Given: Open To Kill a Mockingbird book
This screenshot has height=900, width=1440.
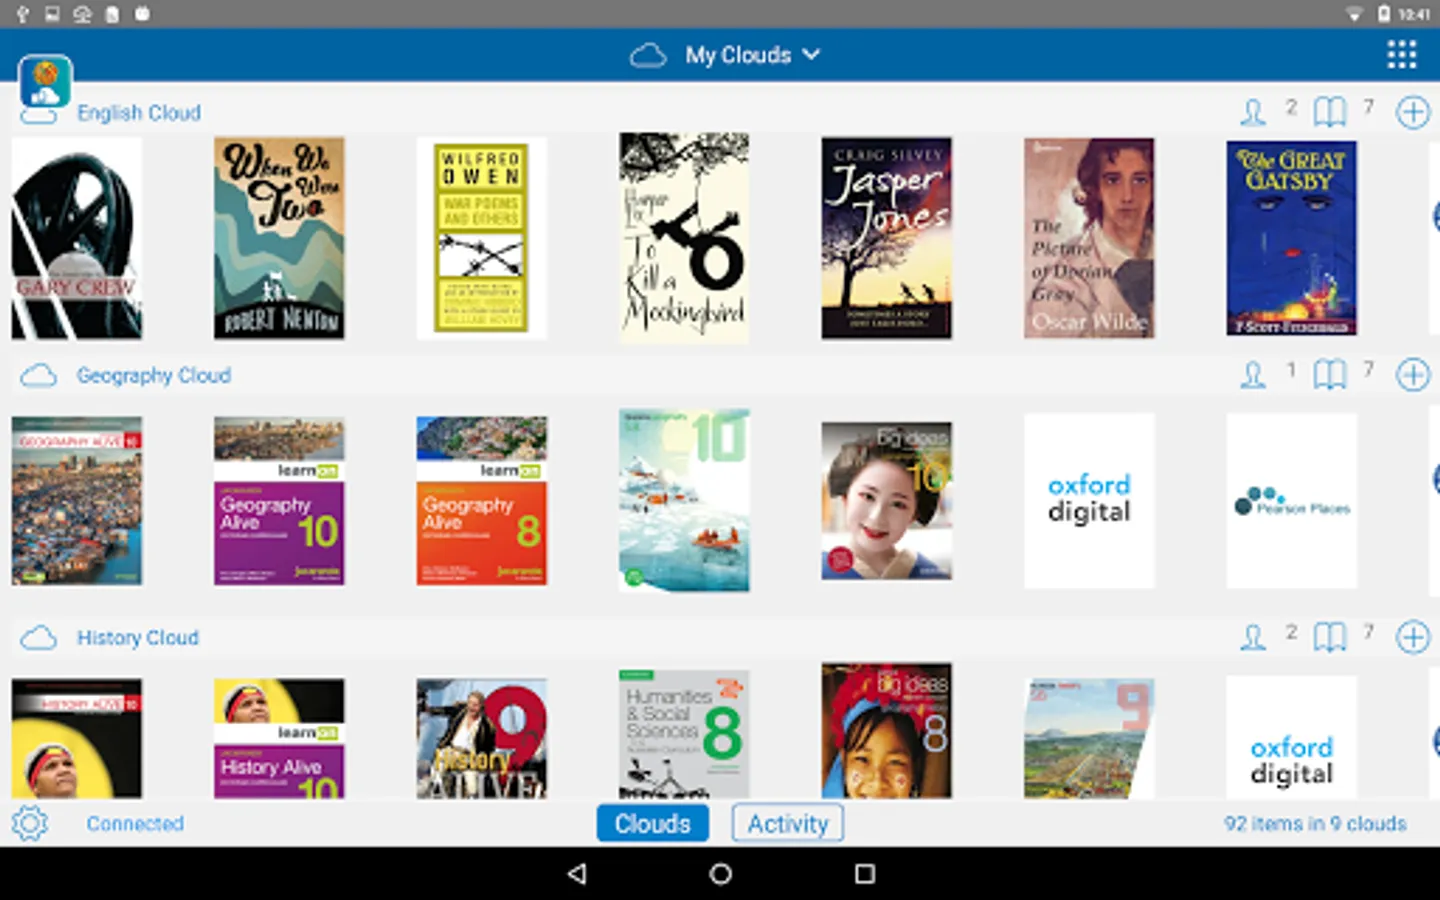Looking at the screenshot, I should click(x=684, y=238).
